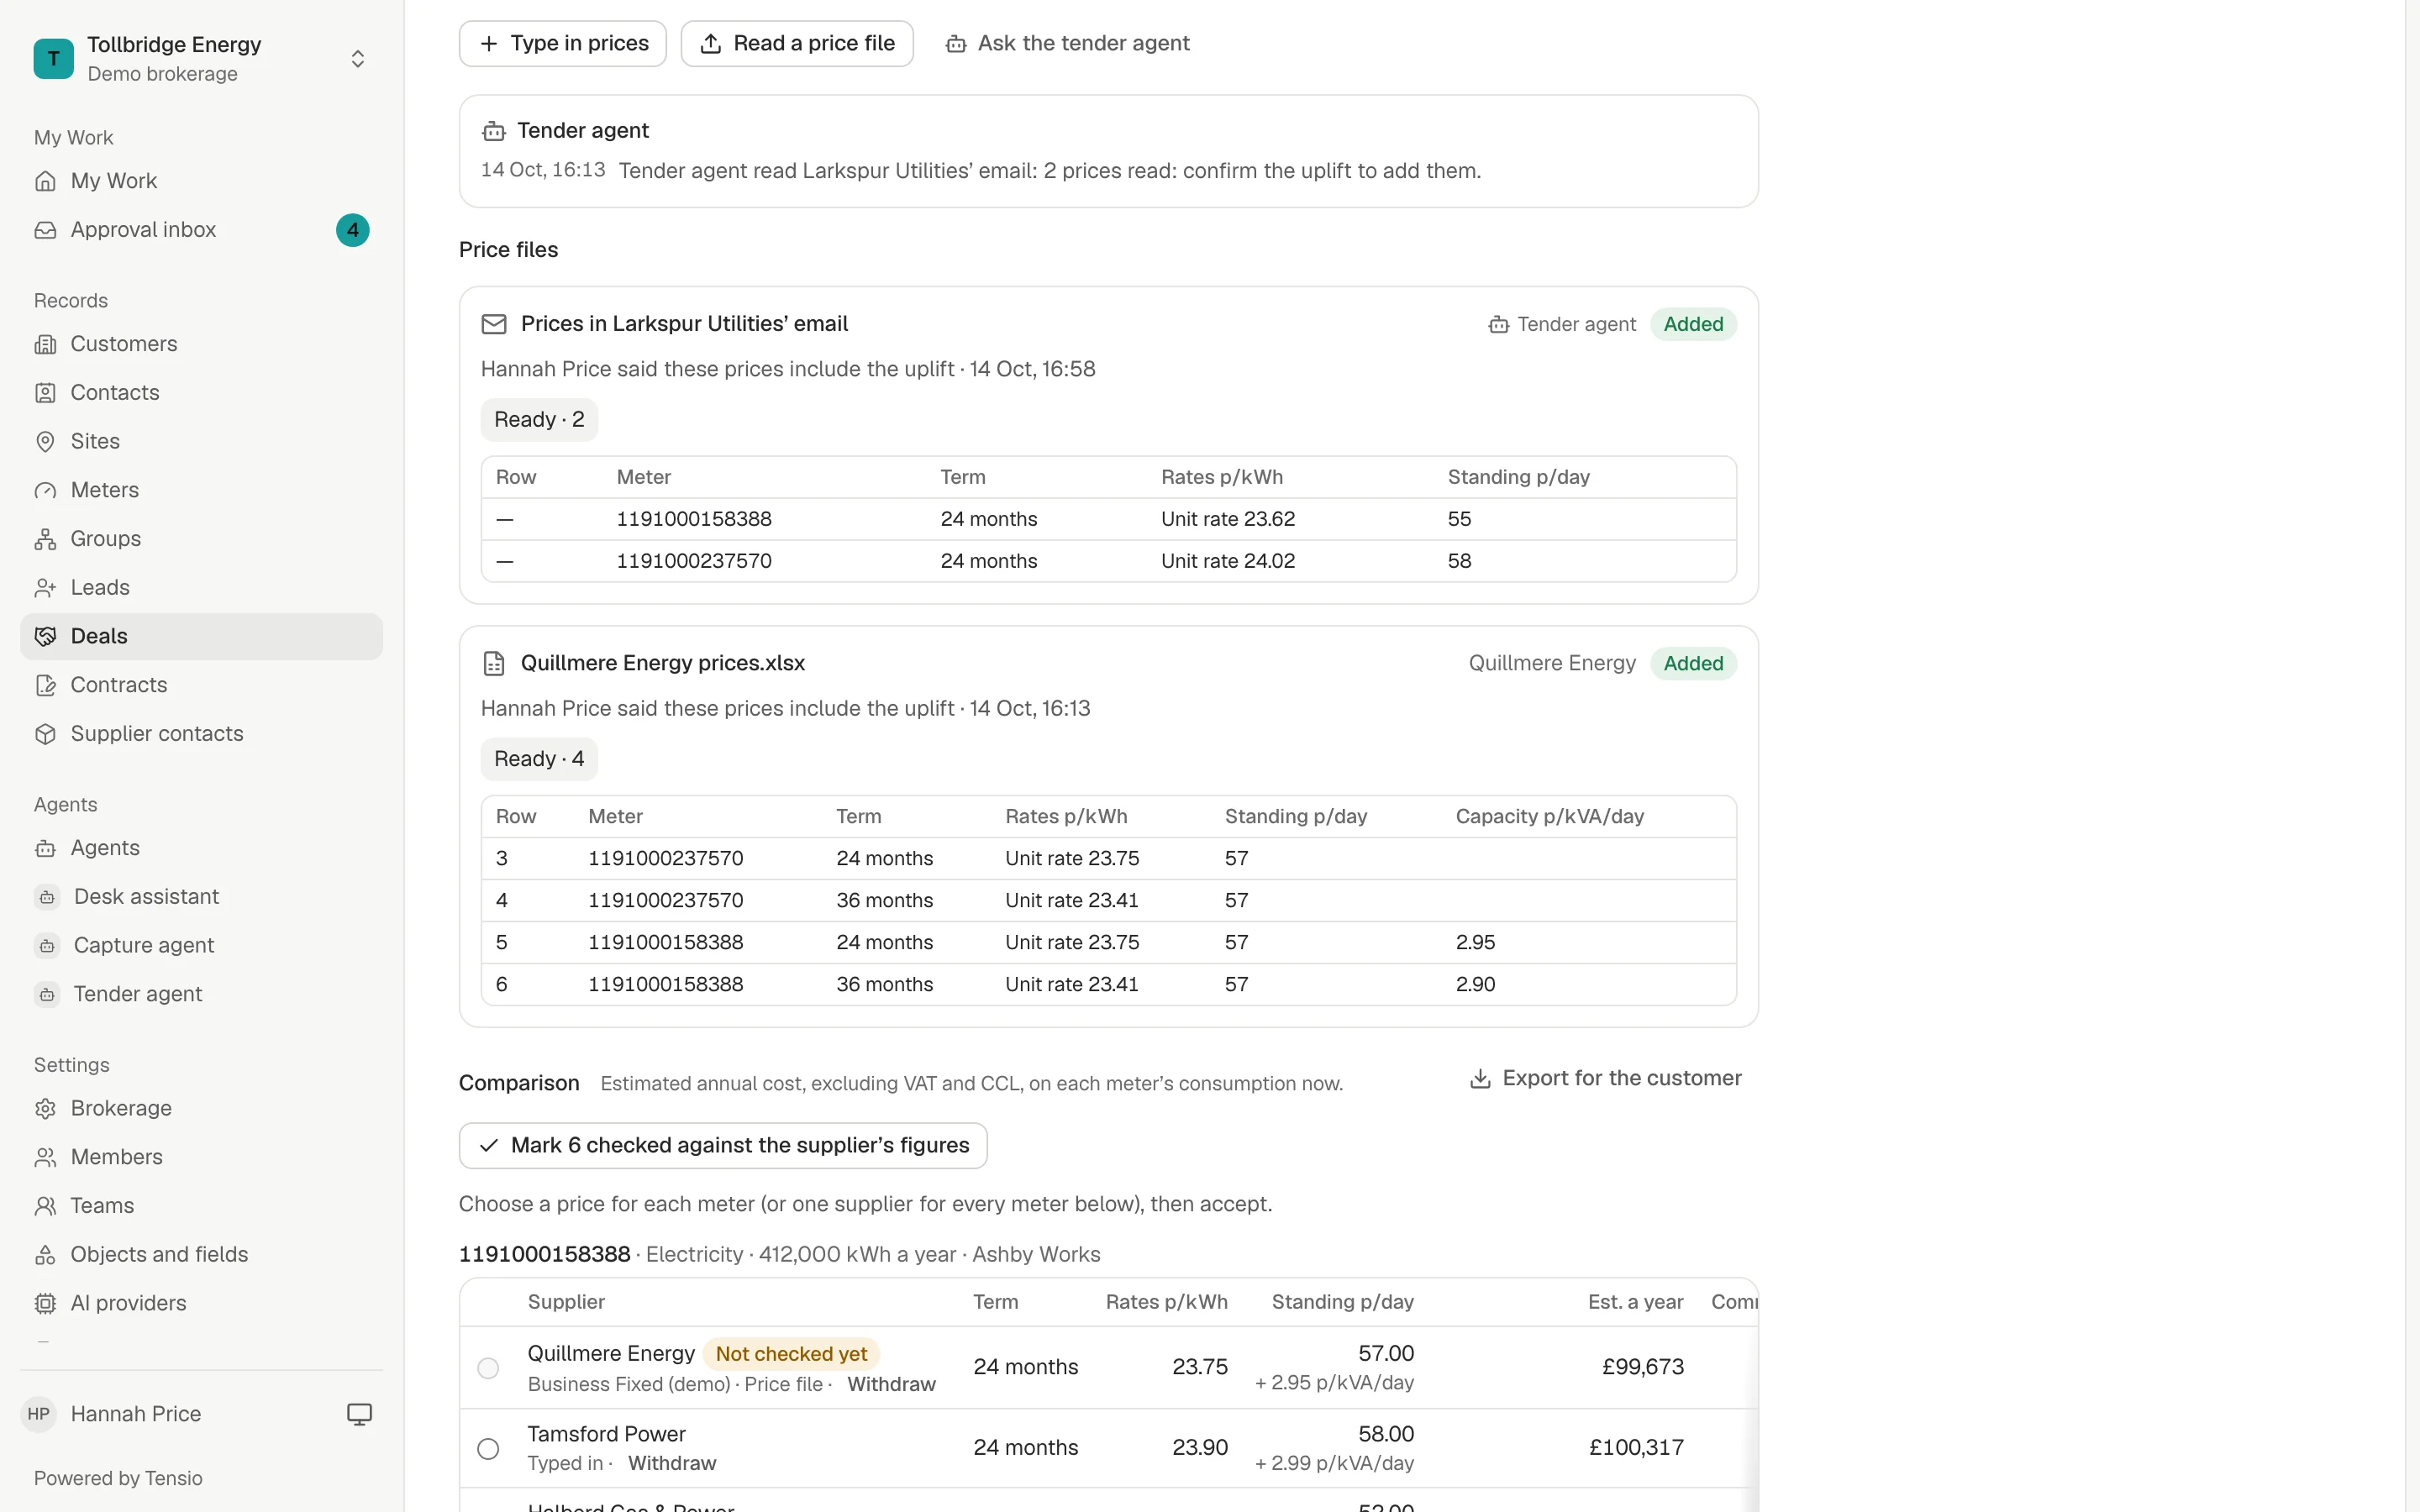Click the sidebar Tender agent robot icon
Viewport: 2420px width, 1512px height.
click(x=47, y=994)
